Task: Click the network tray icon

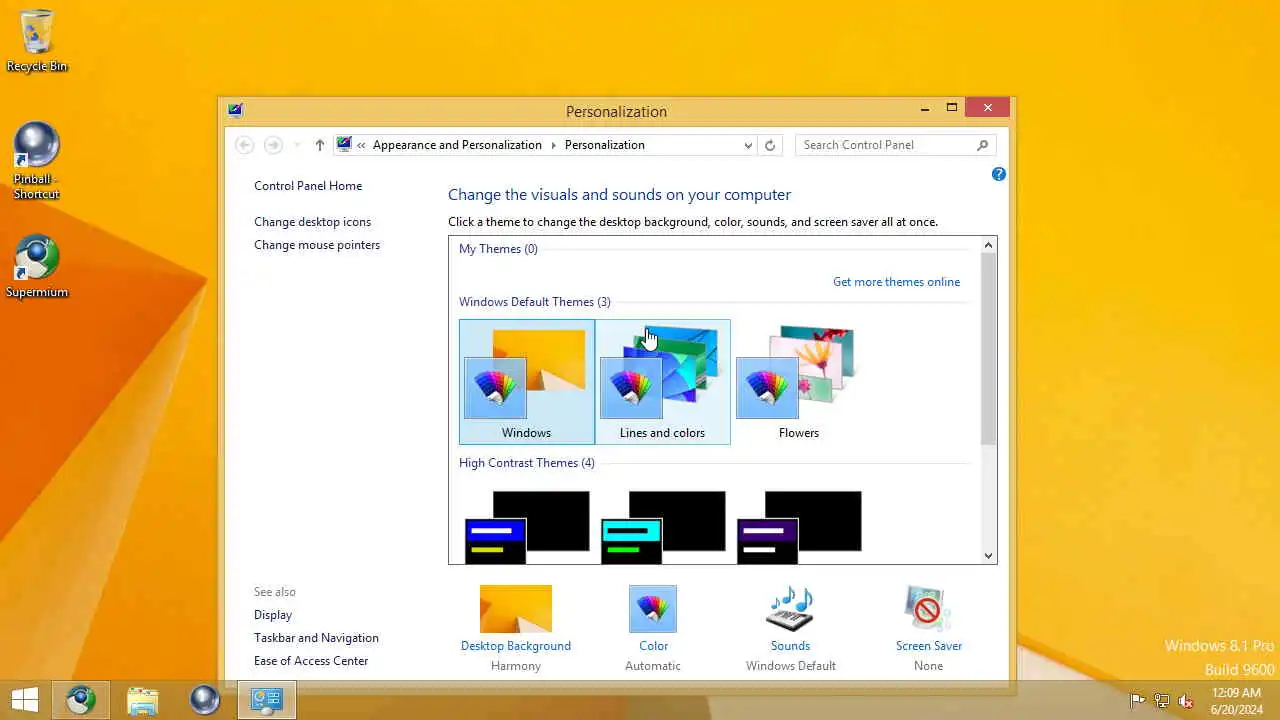Action: point(1162,701)
